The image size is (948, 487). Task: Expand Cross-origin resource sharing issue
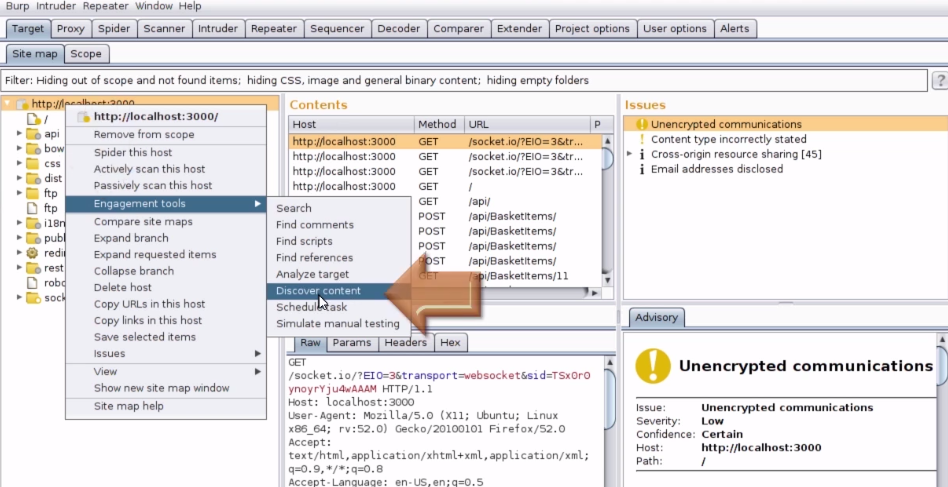point(629,154)
